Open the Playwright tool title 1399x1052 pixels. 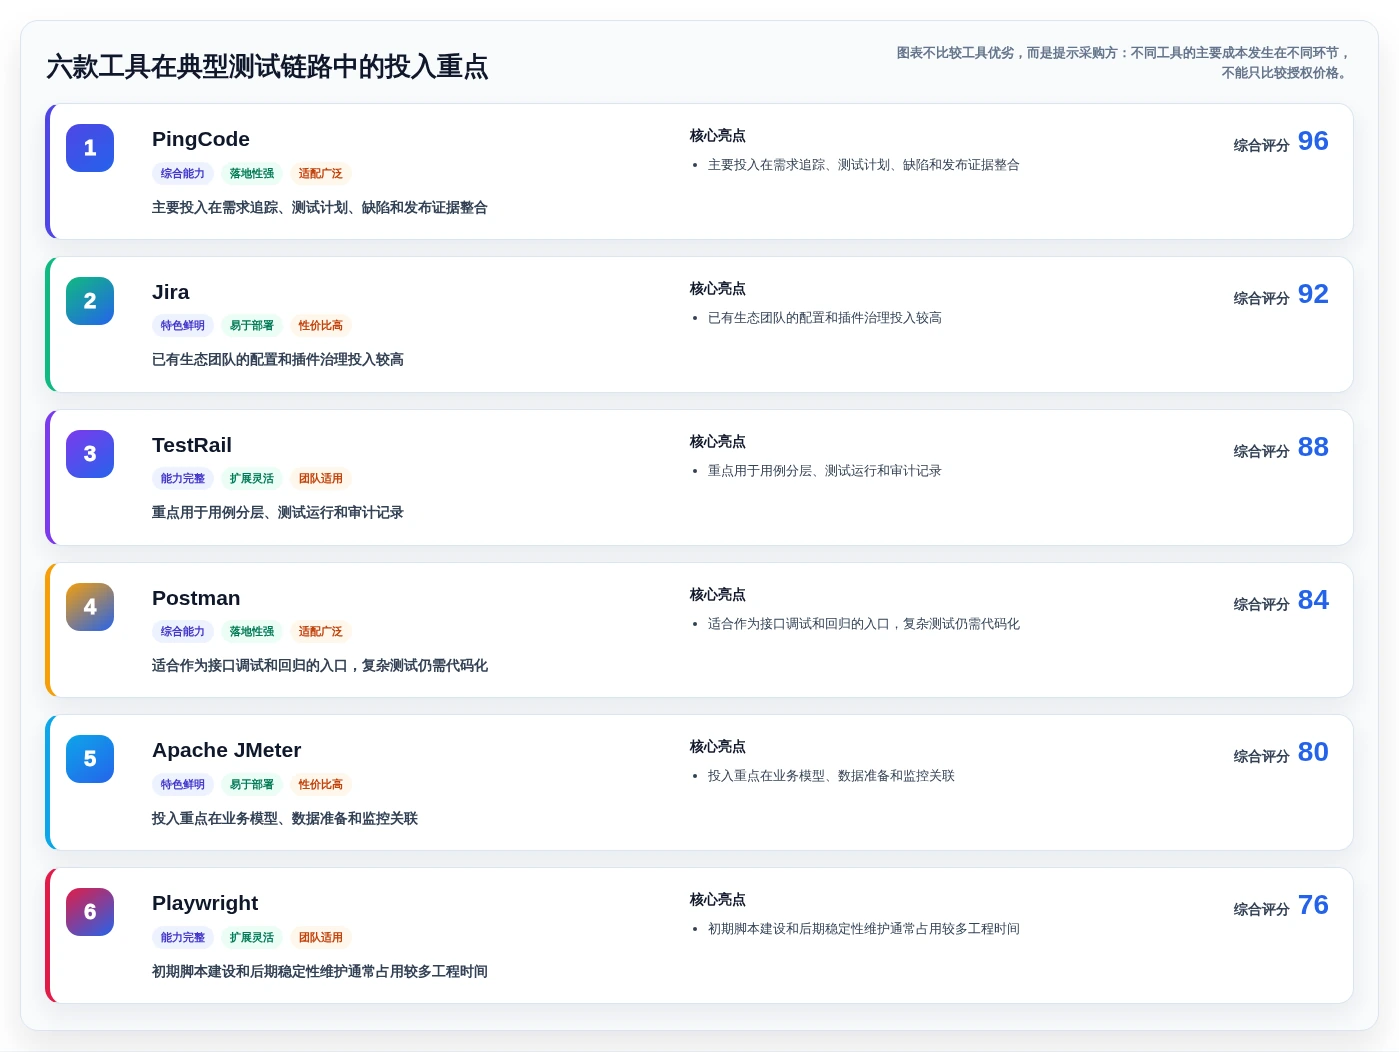pyautogui.click(x=205, y=903)
